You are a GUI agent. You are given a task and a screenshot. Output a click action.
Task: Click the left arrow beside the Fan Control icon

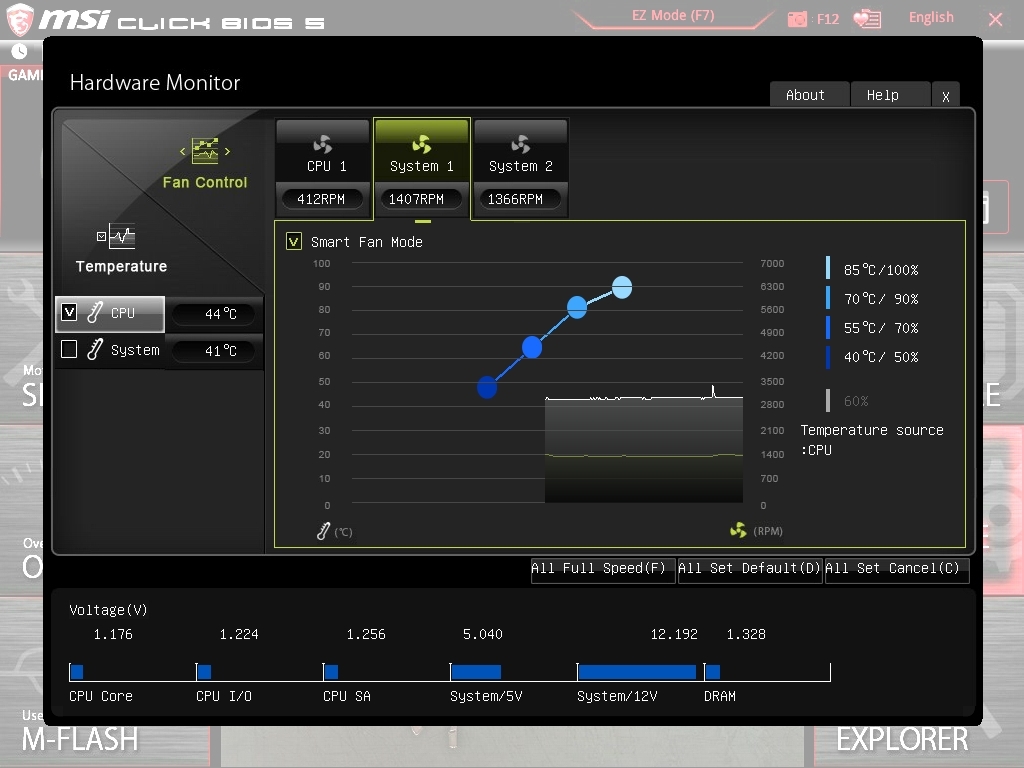click(183, 152)
